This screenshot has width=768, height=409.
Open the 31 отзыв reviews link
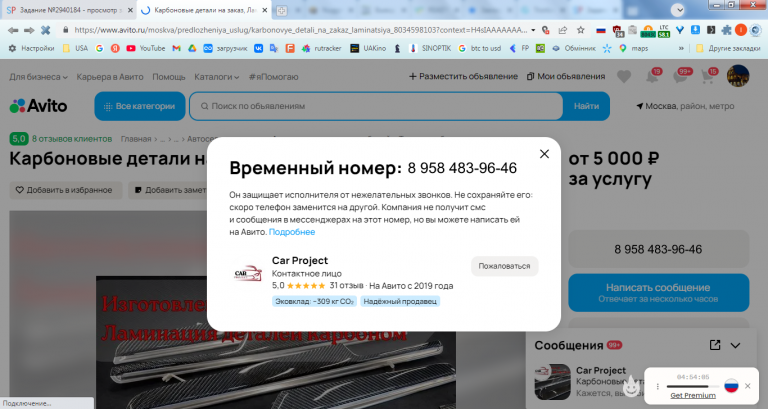pyautogui.click(x=346, y=286)
